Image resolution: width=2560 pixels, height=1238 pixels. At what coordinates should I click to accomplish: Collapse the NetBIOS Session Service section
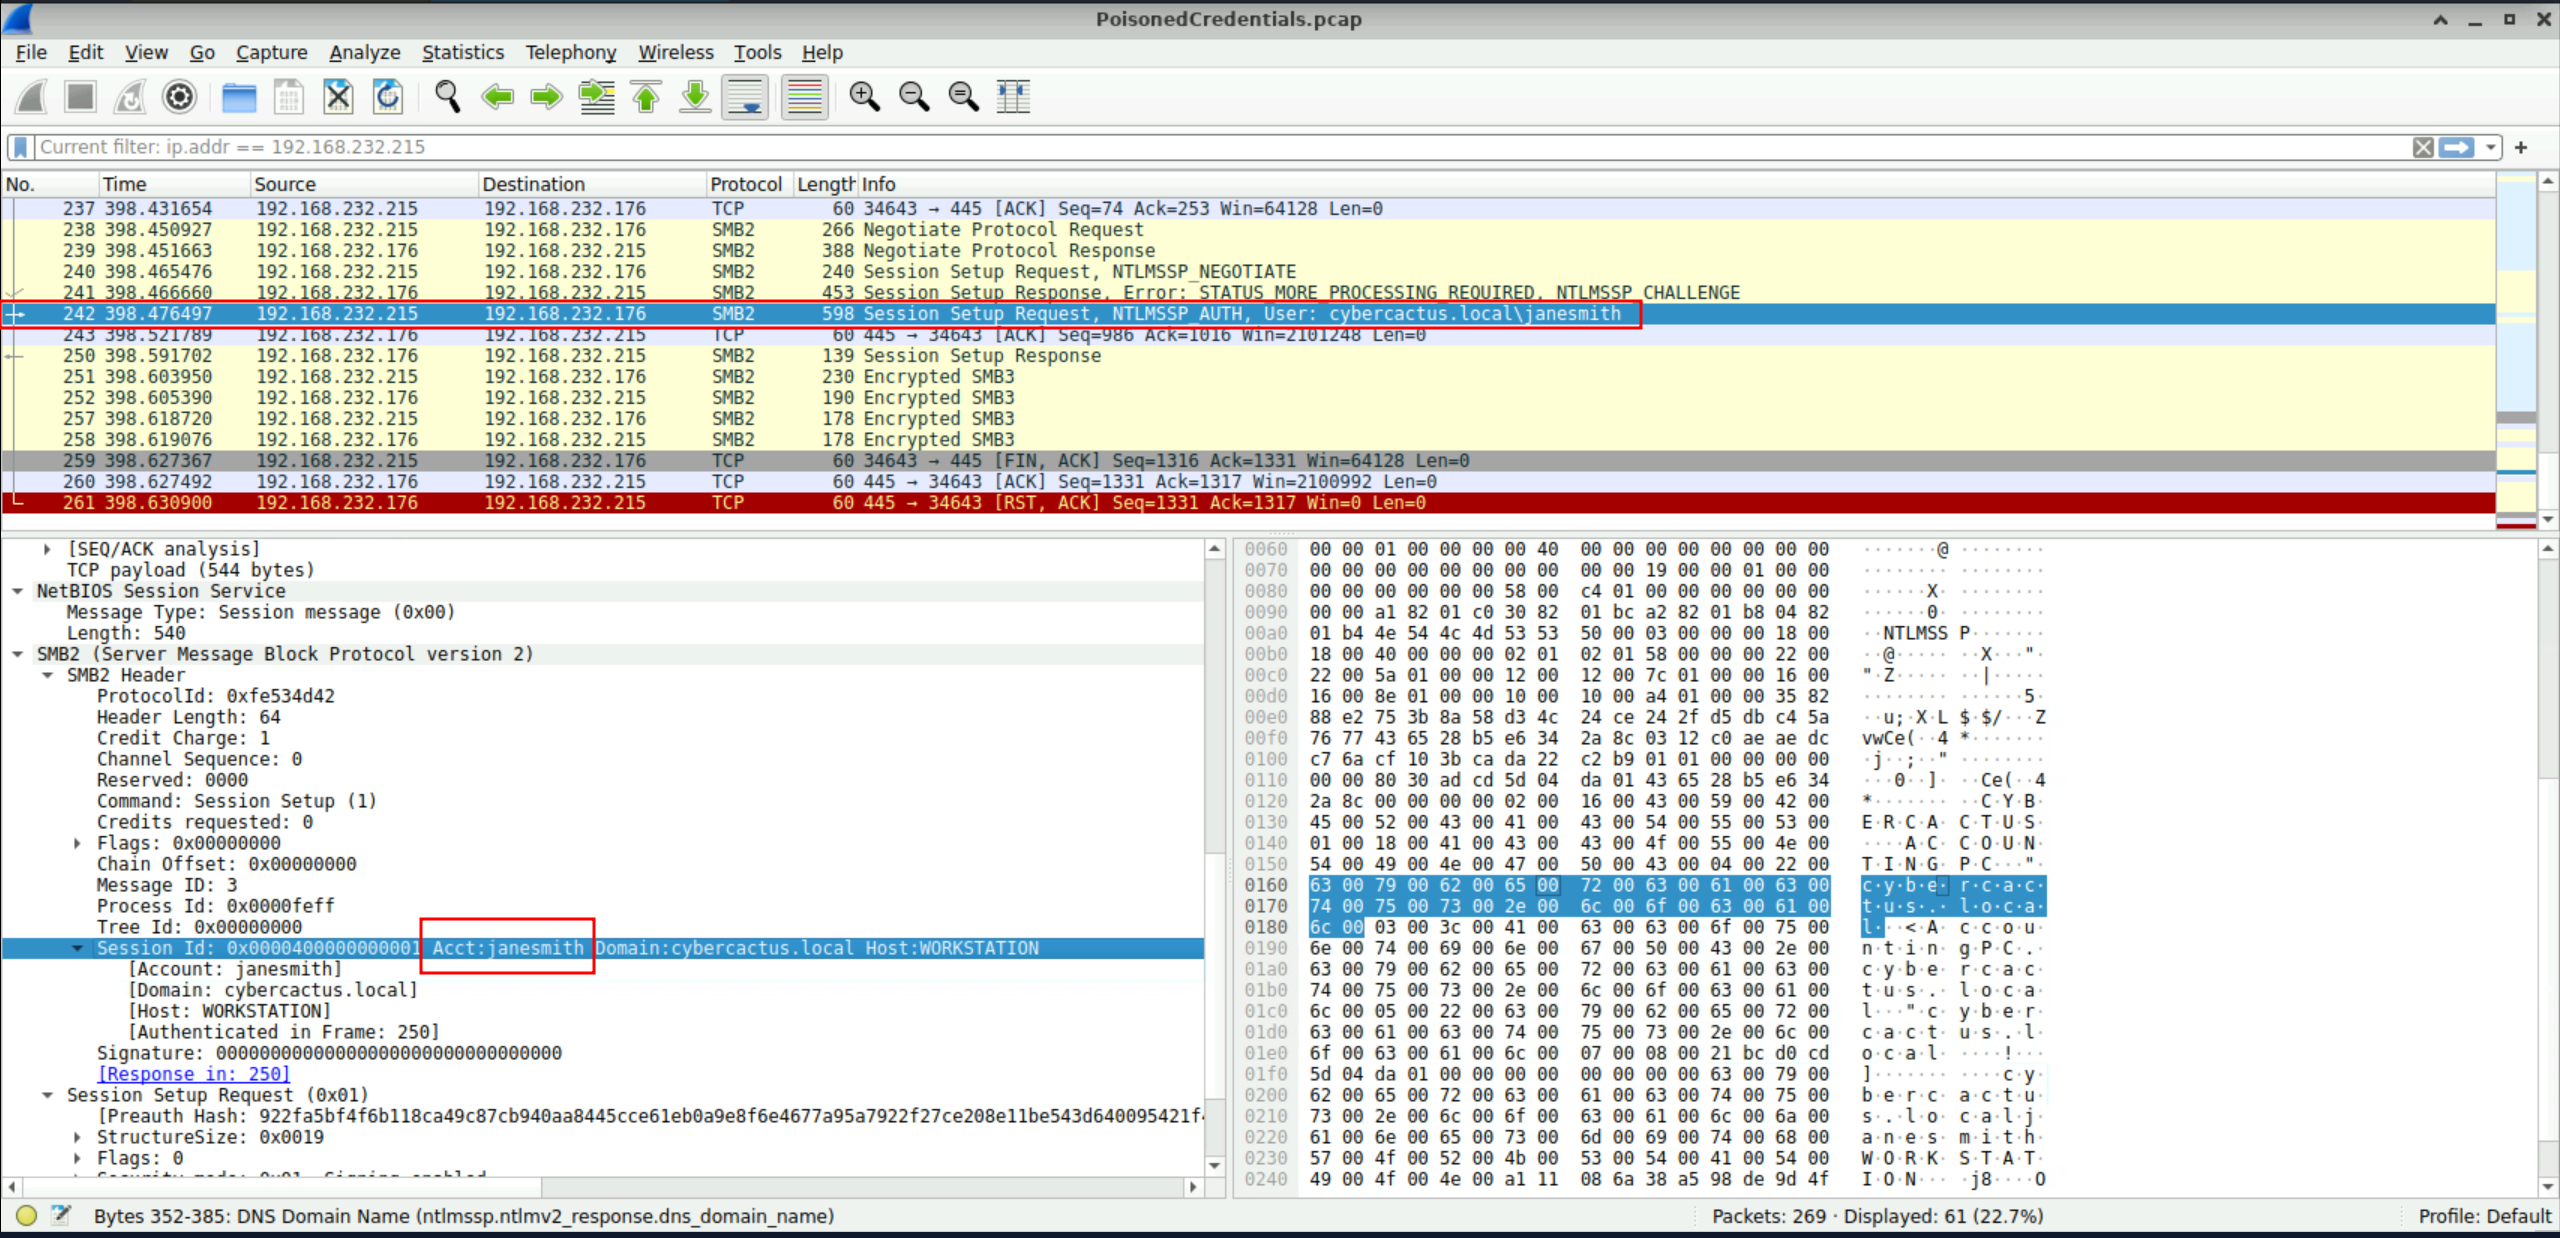point(17,591)
